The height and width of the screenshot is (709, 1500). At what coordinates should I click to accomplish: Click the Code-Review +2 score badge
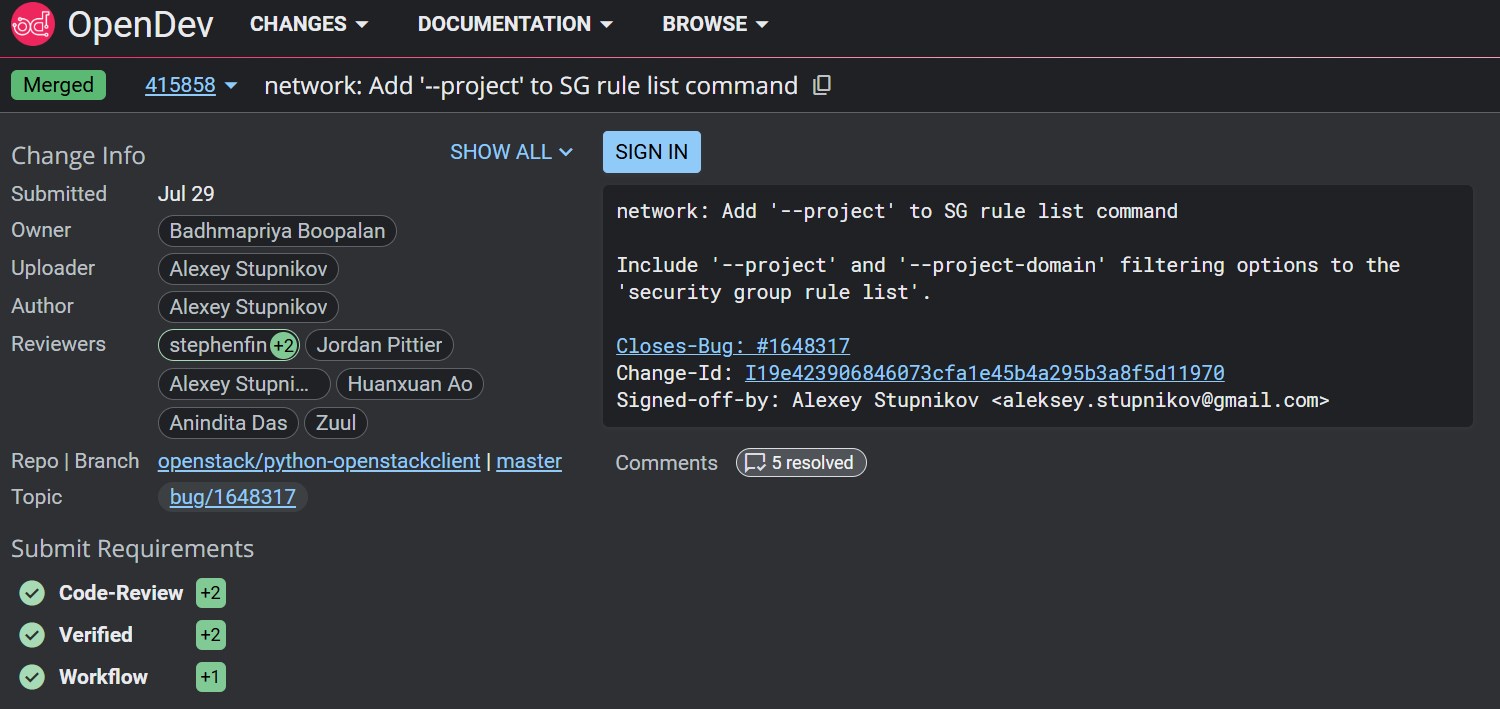(x=210, y=593)
